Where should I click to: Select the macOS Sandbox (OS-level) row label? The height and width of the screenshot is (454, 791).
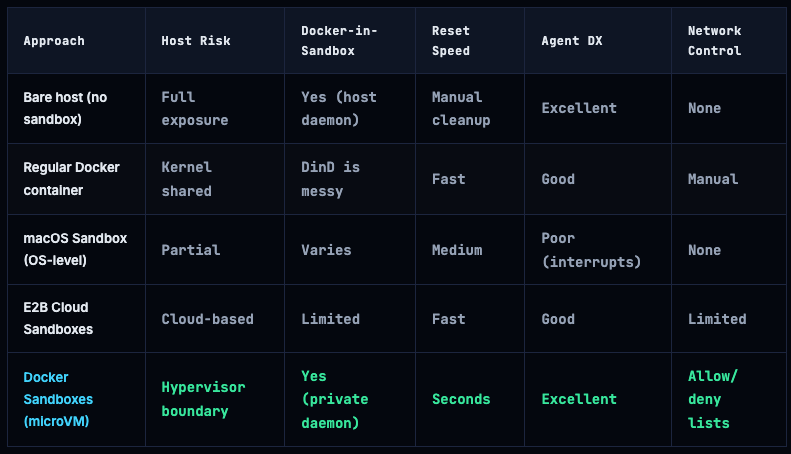point(75,250)
